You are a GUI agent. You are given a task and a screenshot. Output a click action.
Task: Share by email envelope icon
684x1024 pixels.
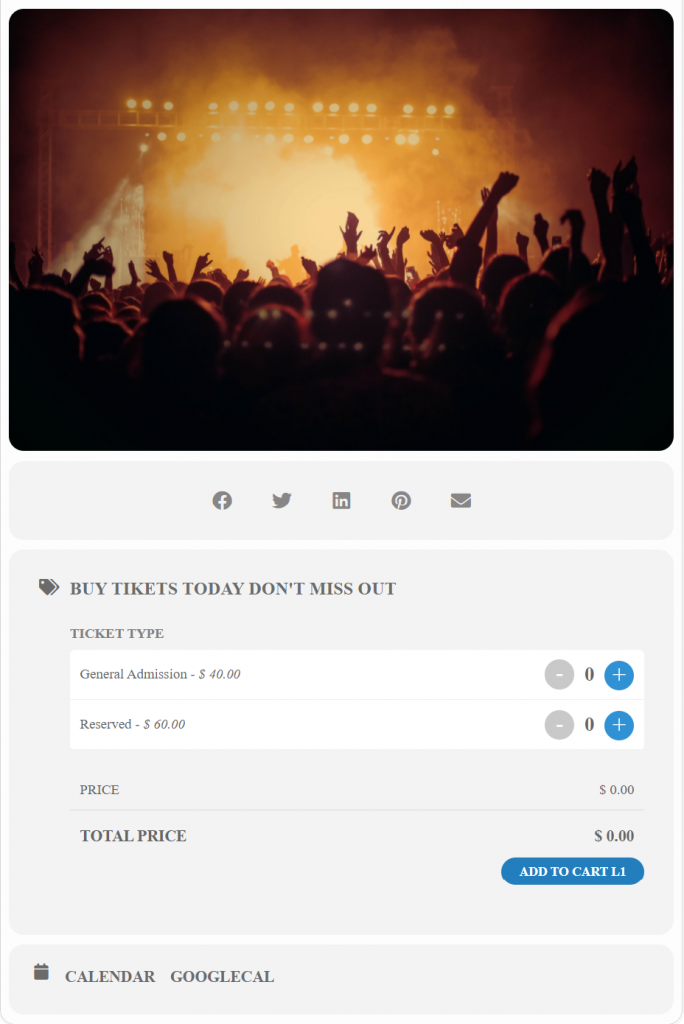(x=461, y=500)
